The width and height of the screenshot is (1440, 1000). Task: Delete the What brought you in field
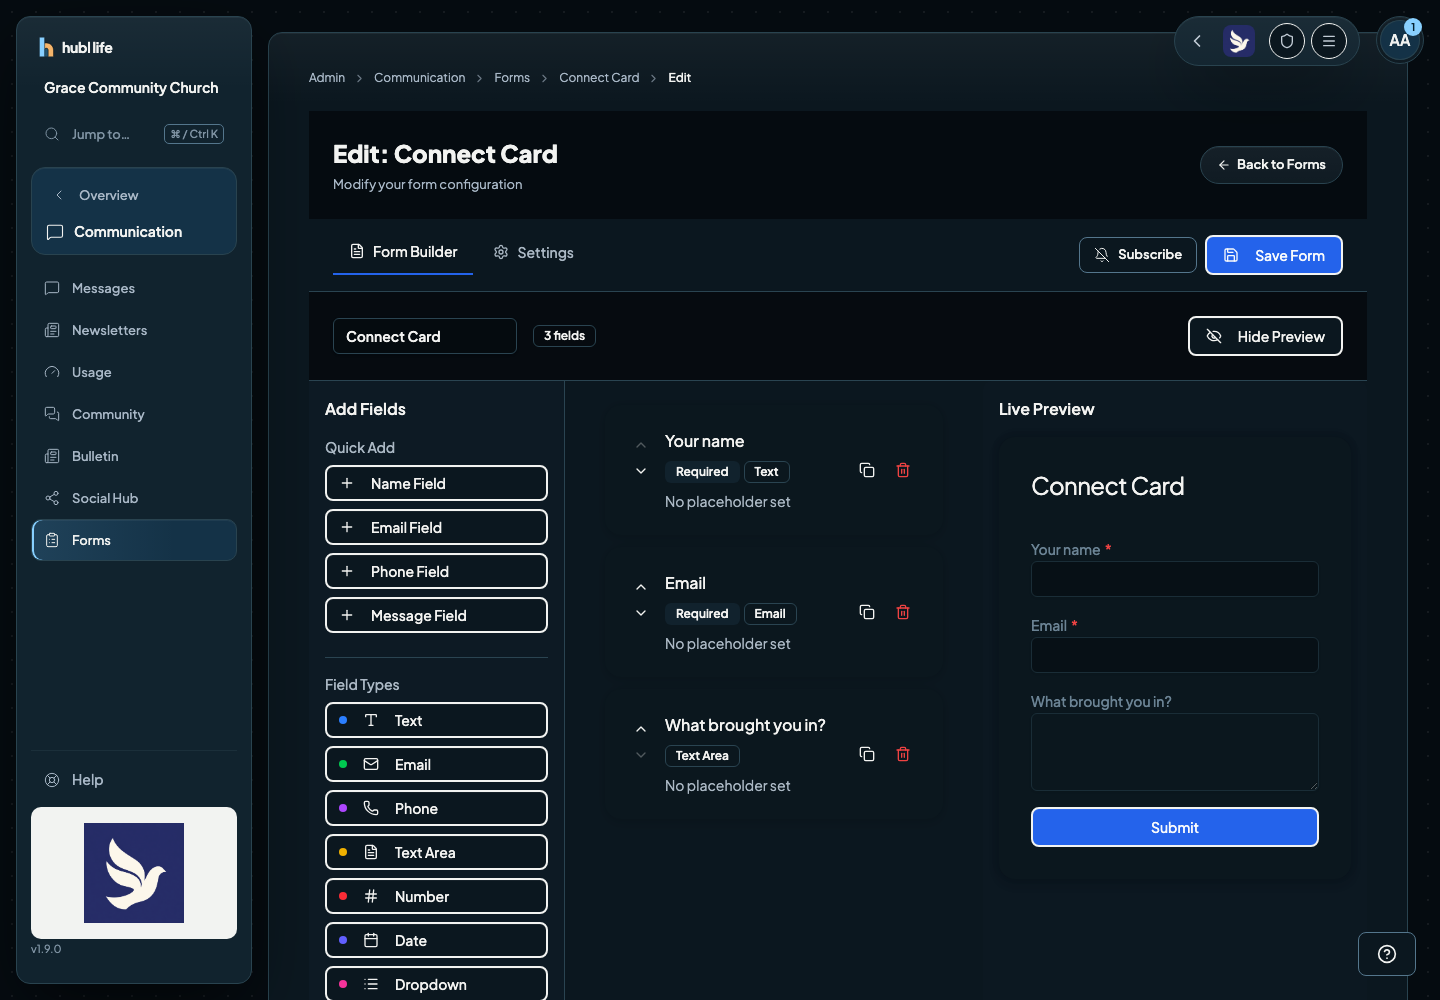[x=903, y=754]
